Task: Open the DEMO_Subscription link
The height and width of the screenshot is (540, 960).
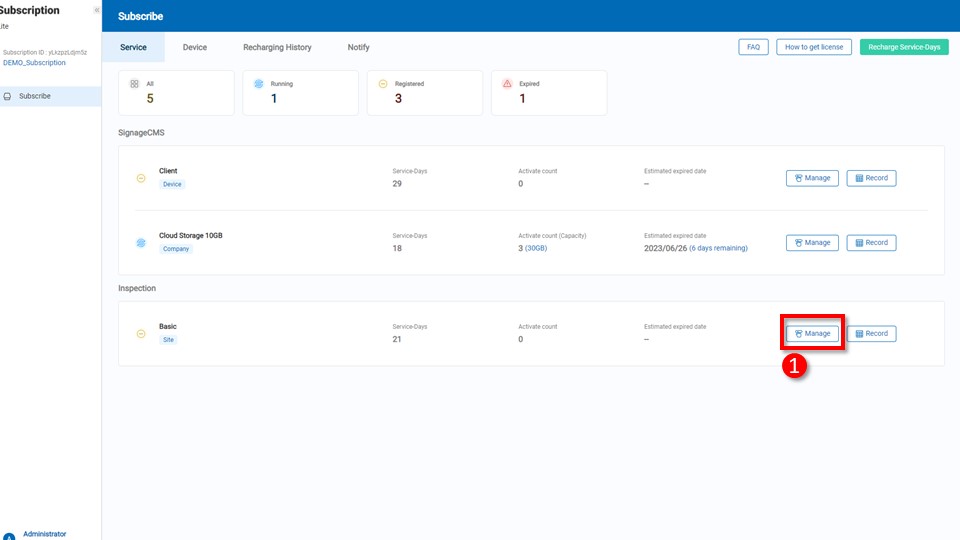Action: (x=34, y=63)
